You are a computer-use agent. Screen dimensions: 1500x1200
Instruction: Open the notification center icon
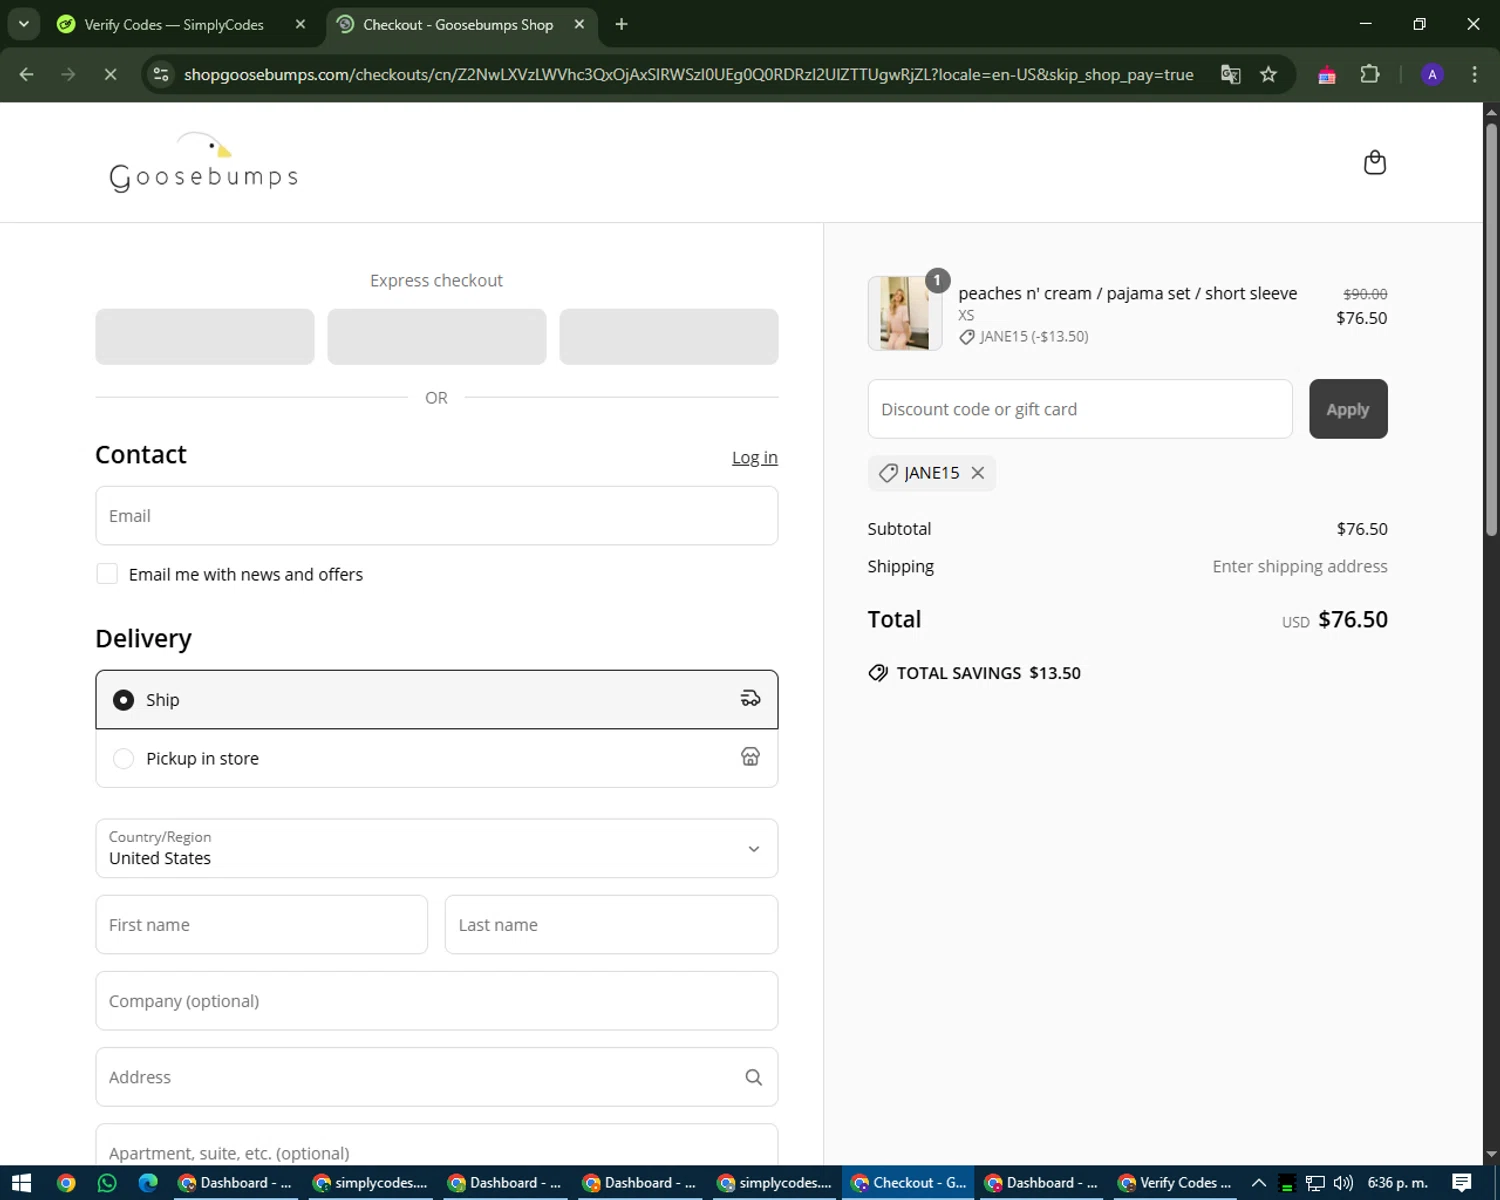pos(1462,1183)
